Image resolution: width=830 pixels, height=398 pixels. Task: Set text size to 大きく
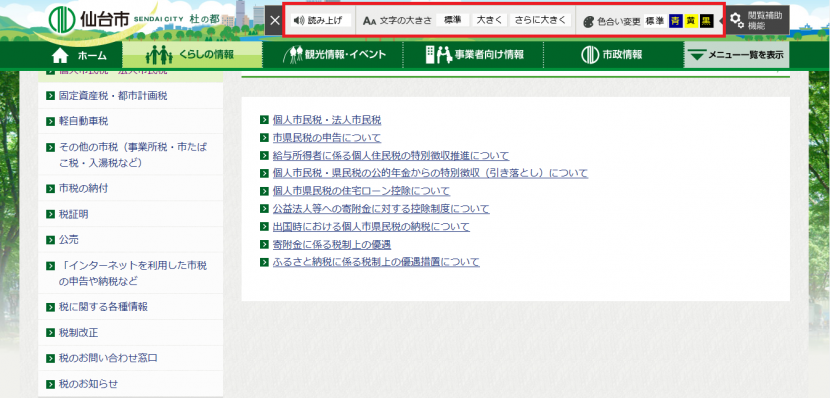[x=489, y=20]
